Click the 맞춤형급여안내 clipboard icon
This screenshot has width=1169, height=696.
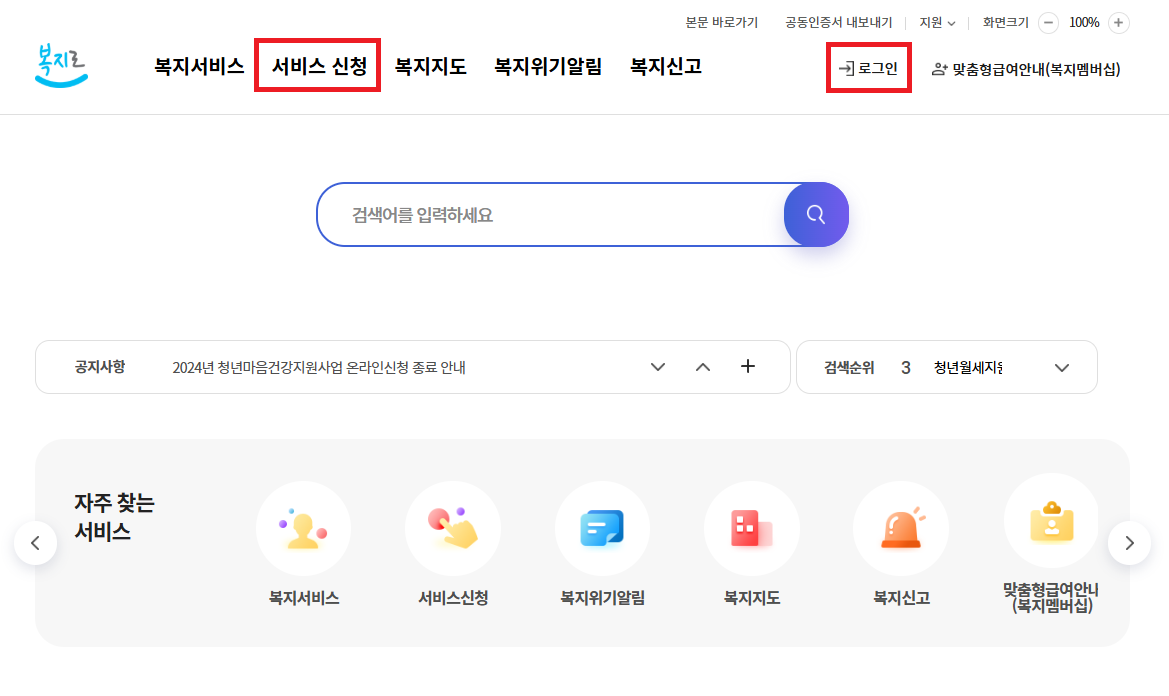(1051, 528)
